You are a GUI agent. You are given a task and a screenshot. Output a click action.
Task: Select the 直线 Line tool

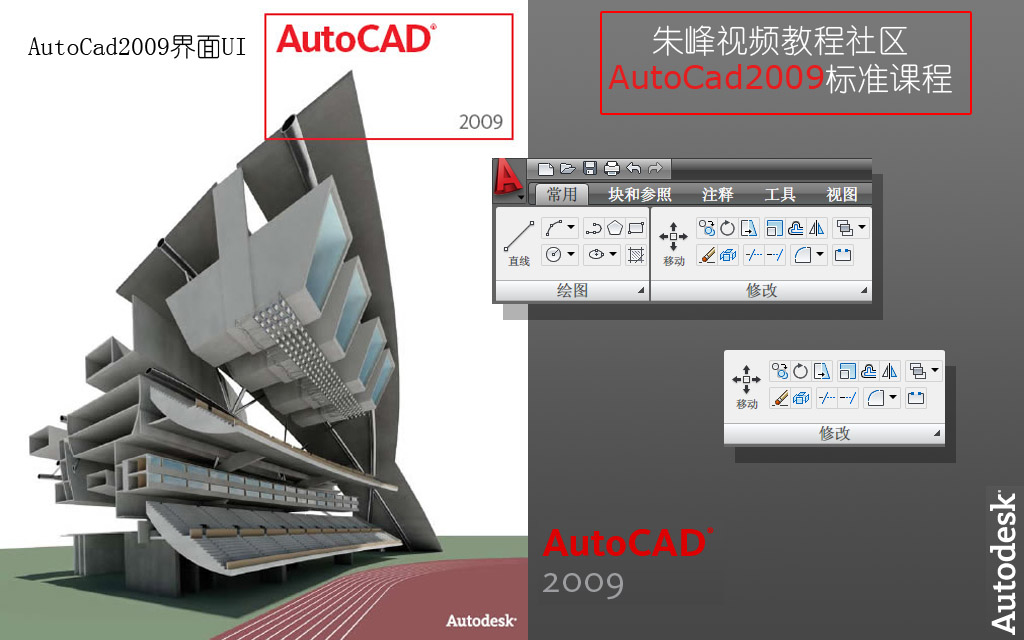(x=519, y=244)
